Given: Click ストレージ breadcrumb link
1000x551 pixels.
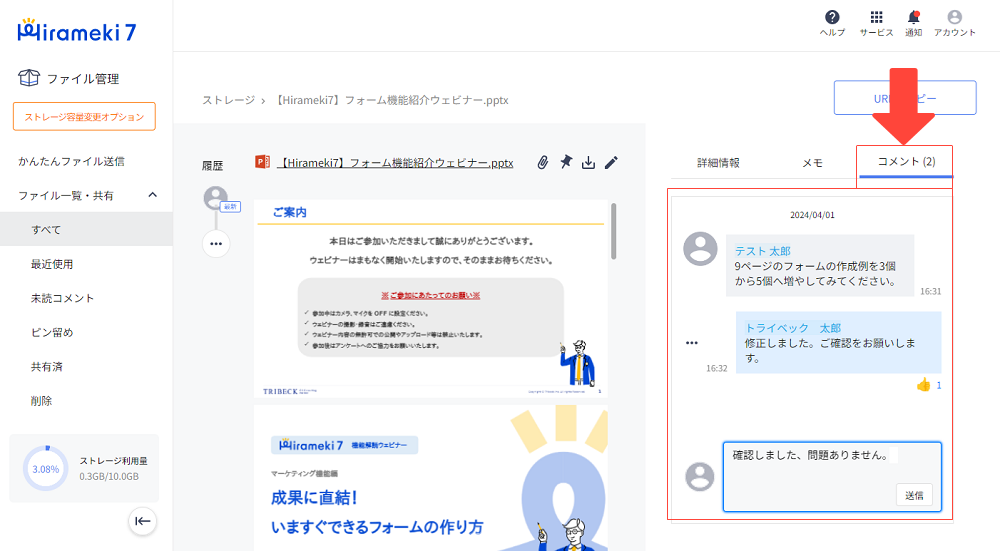Looking at the screenshot, I should tap(228, 100).
